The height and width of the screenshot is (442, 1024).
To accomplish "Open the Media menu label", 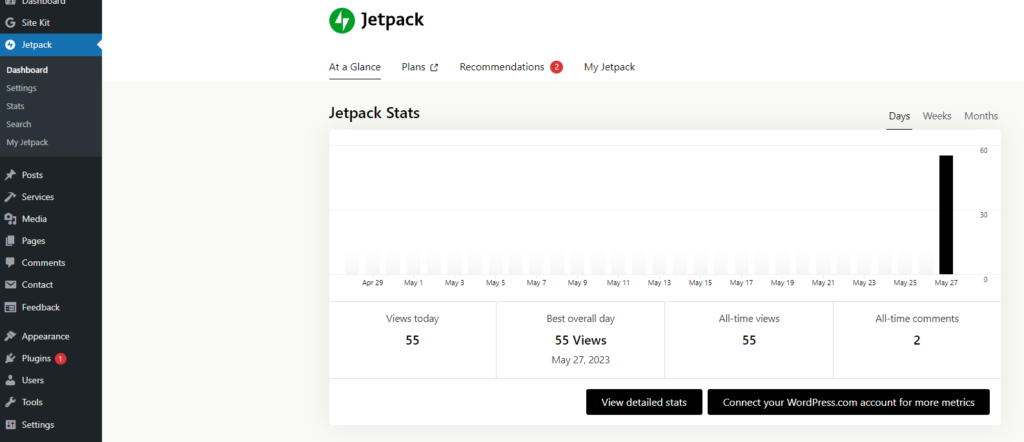I will click(34, 219).
